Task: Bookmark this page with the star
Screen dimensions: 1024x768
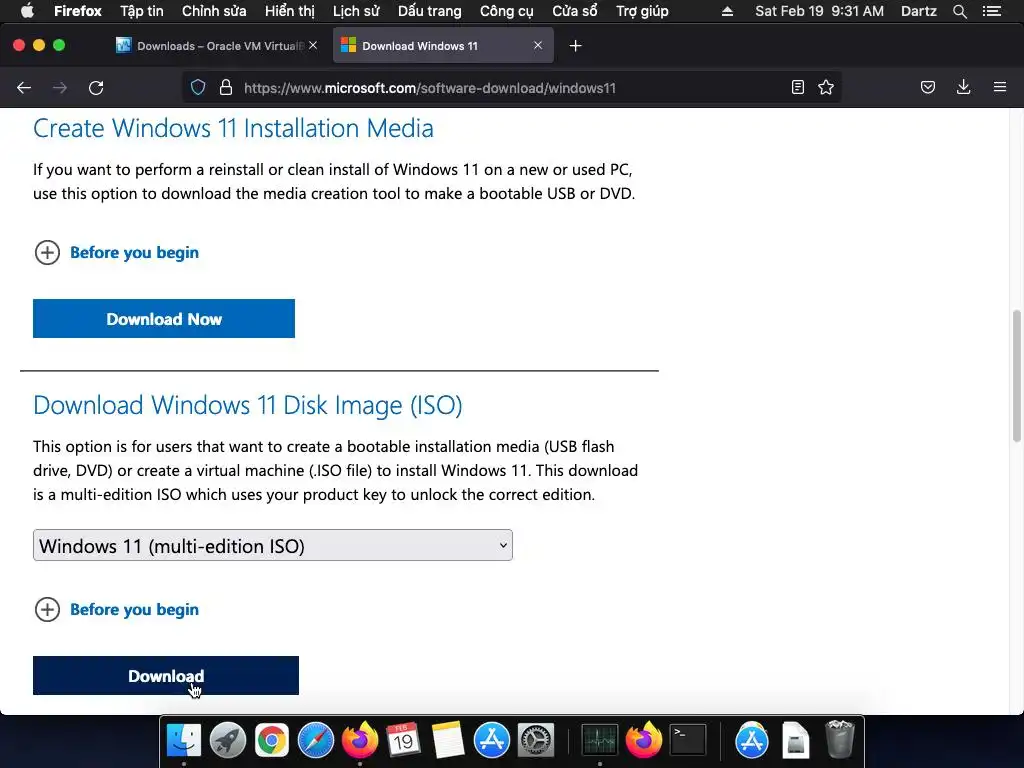Action: tap(826, 88)
